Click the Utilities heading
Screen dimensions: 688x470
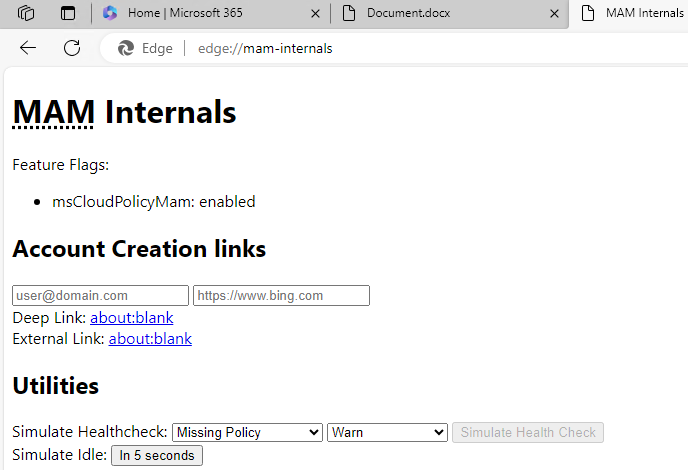pyautogui.click(x=56, y=386)
